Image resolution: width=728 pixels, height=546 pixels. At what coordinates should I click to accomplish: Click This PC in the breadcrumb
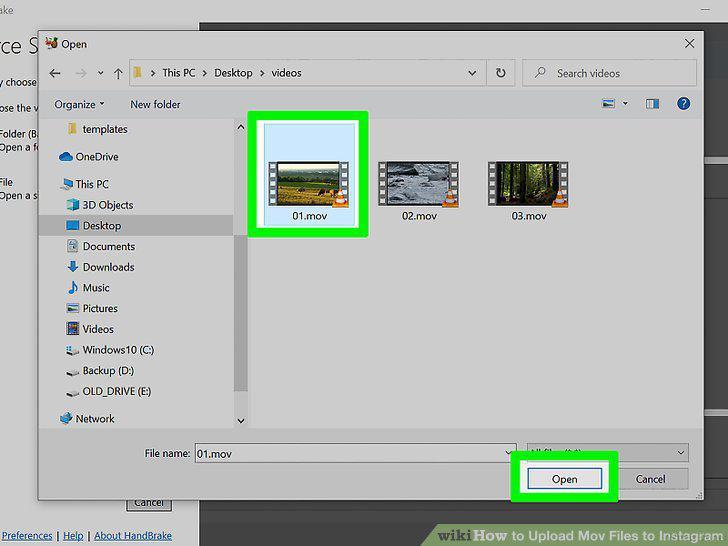pyautogui.click(x=179, y=73)
